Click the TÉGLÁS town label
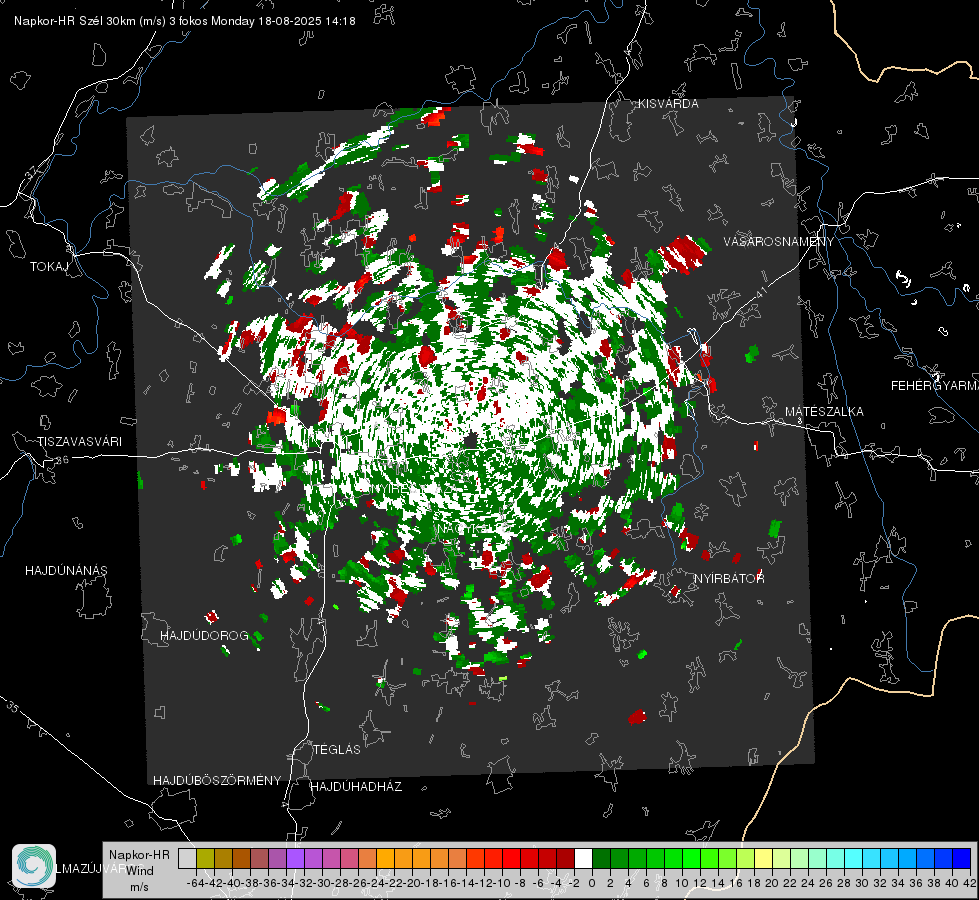Viewport: 979px width, 900px height. (337, 749)
